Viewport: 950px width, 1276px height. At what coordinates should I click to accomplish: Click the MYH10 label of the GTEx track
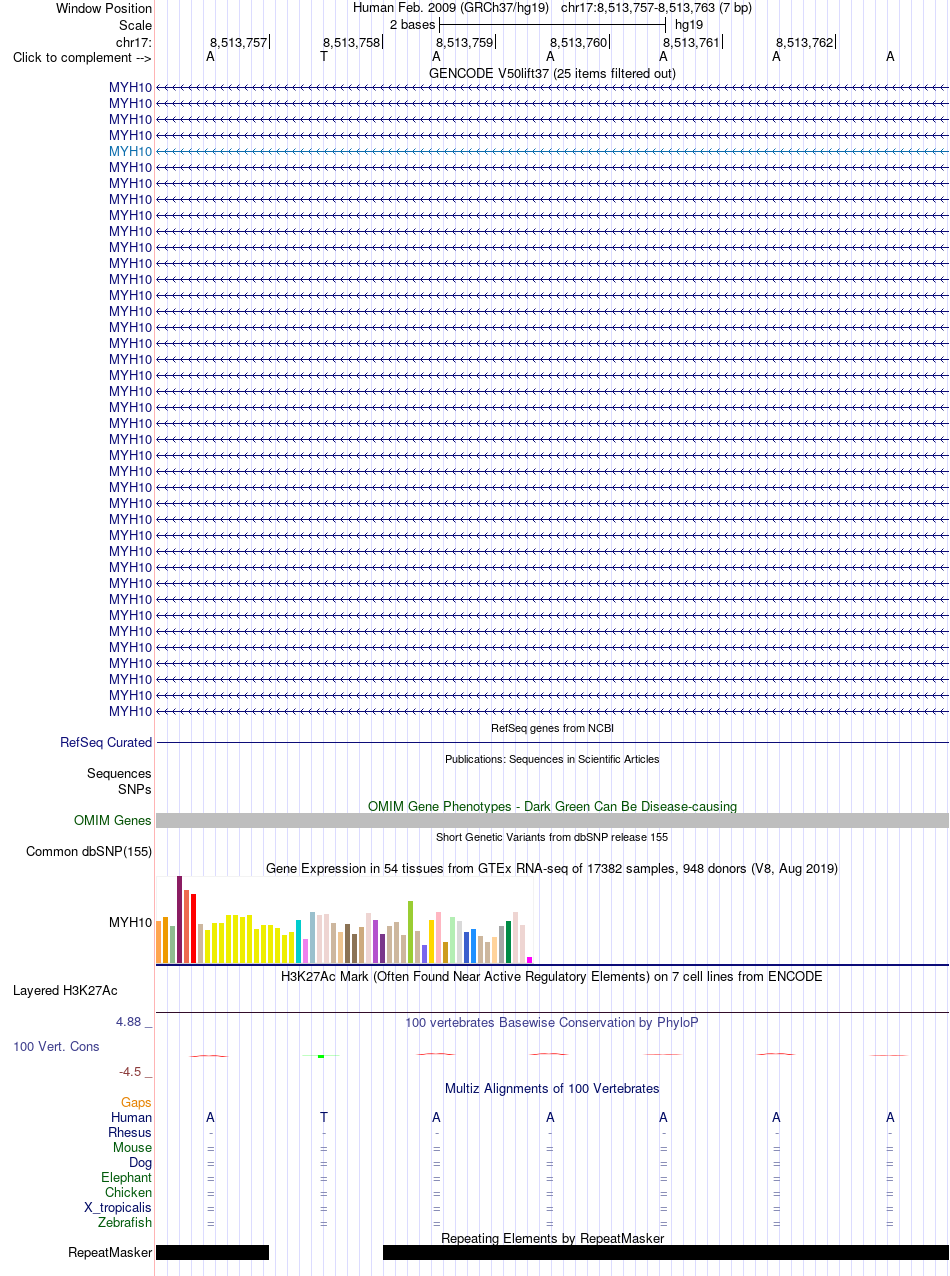[x=130, y=922]
